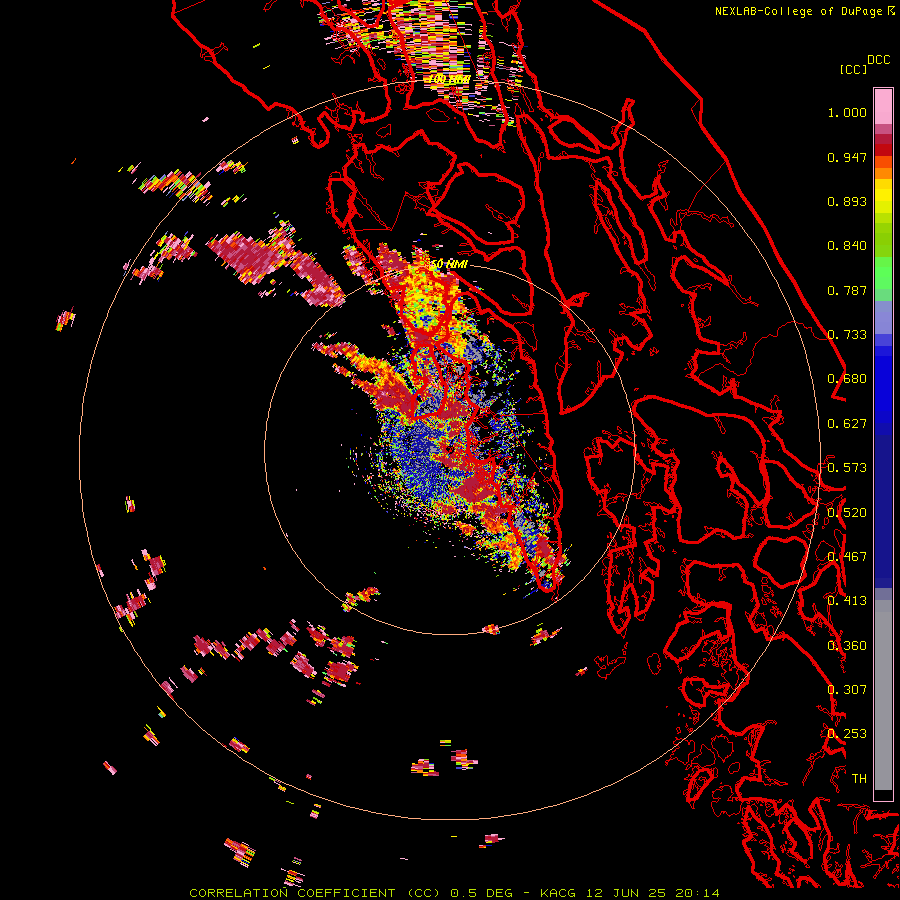The height and width of the screenshot is (900, 900).
Task: Click the DCC label above the color scale
Action: (x=878, y=60)
